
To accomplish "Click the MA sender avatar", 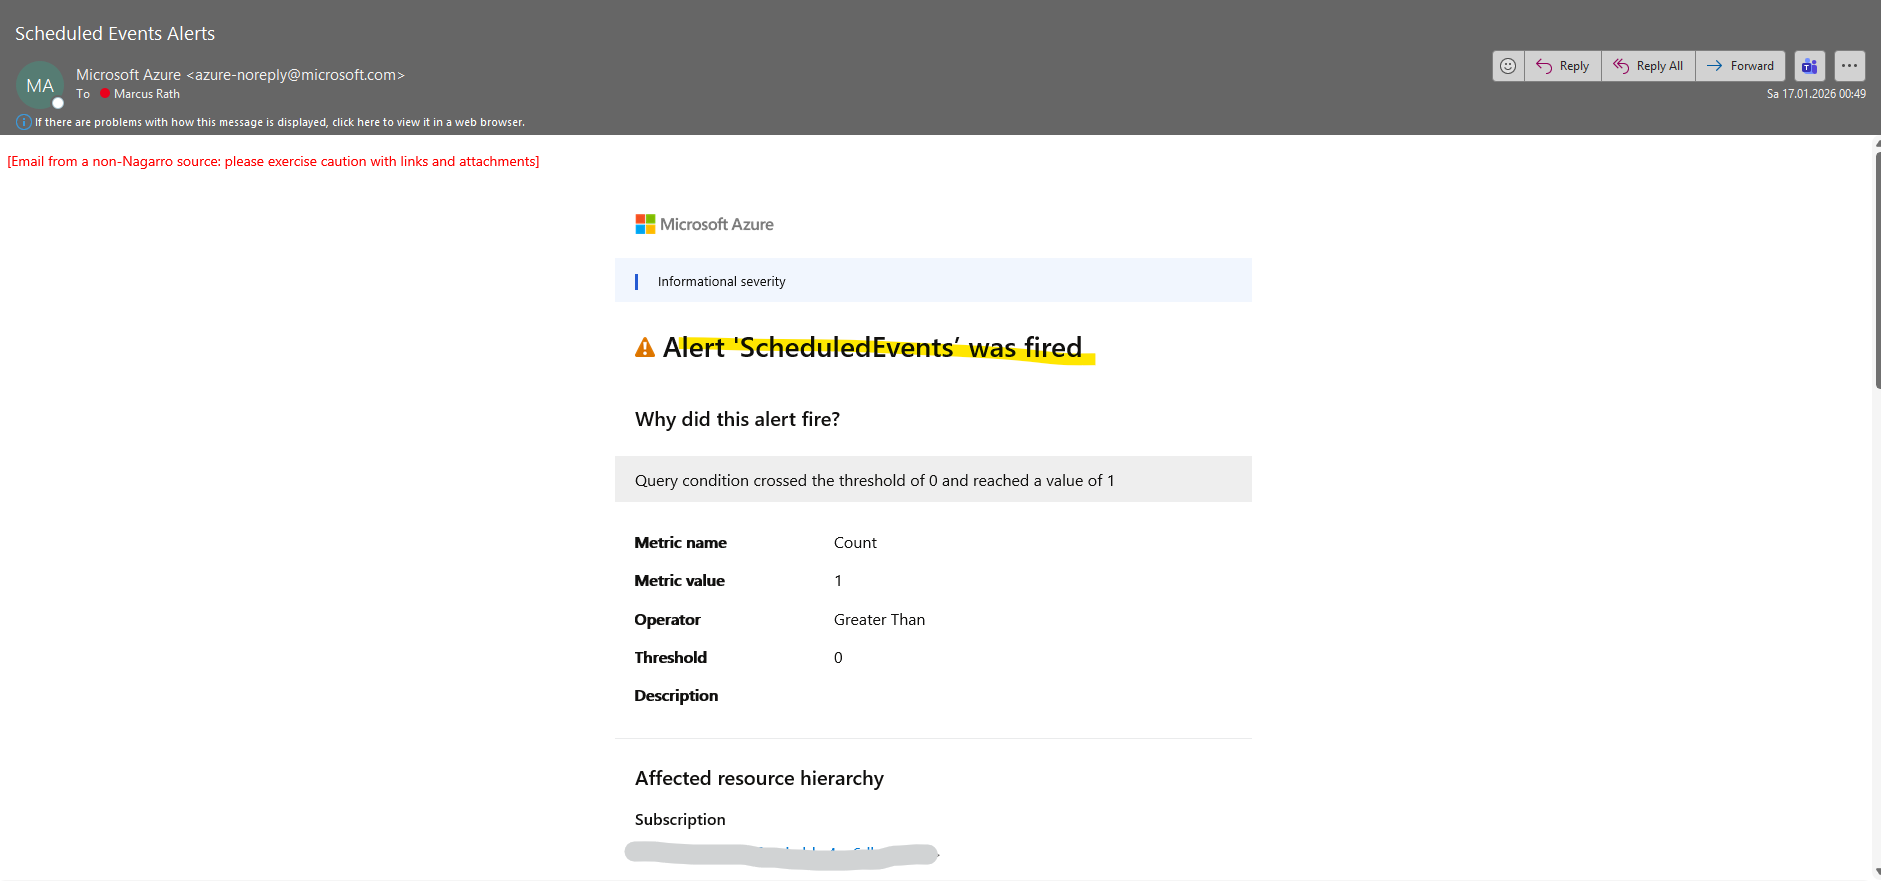I will 40,86.
